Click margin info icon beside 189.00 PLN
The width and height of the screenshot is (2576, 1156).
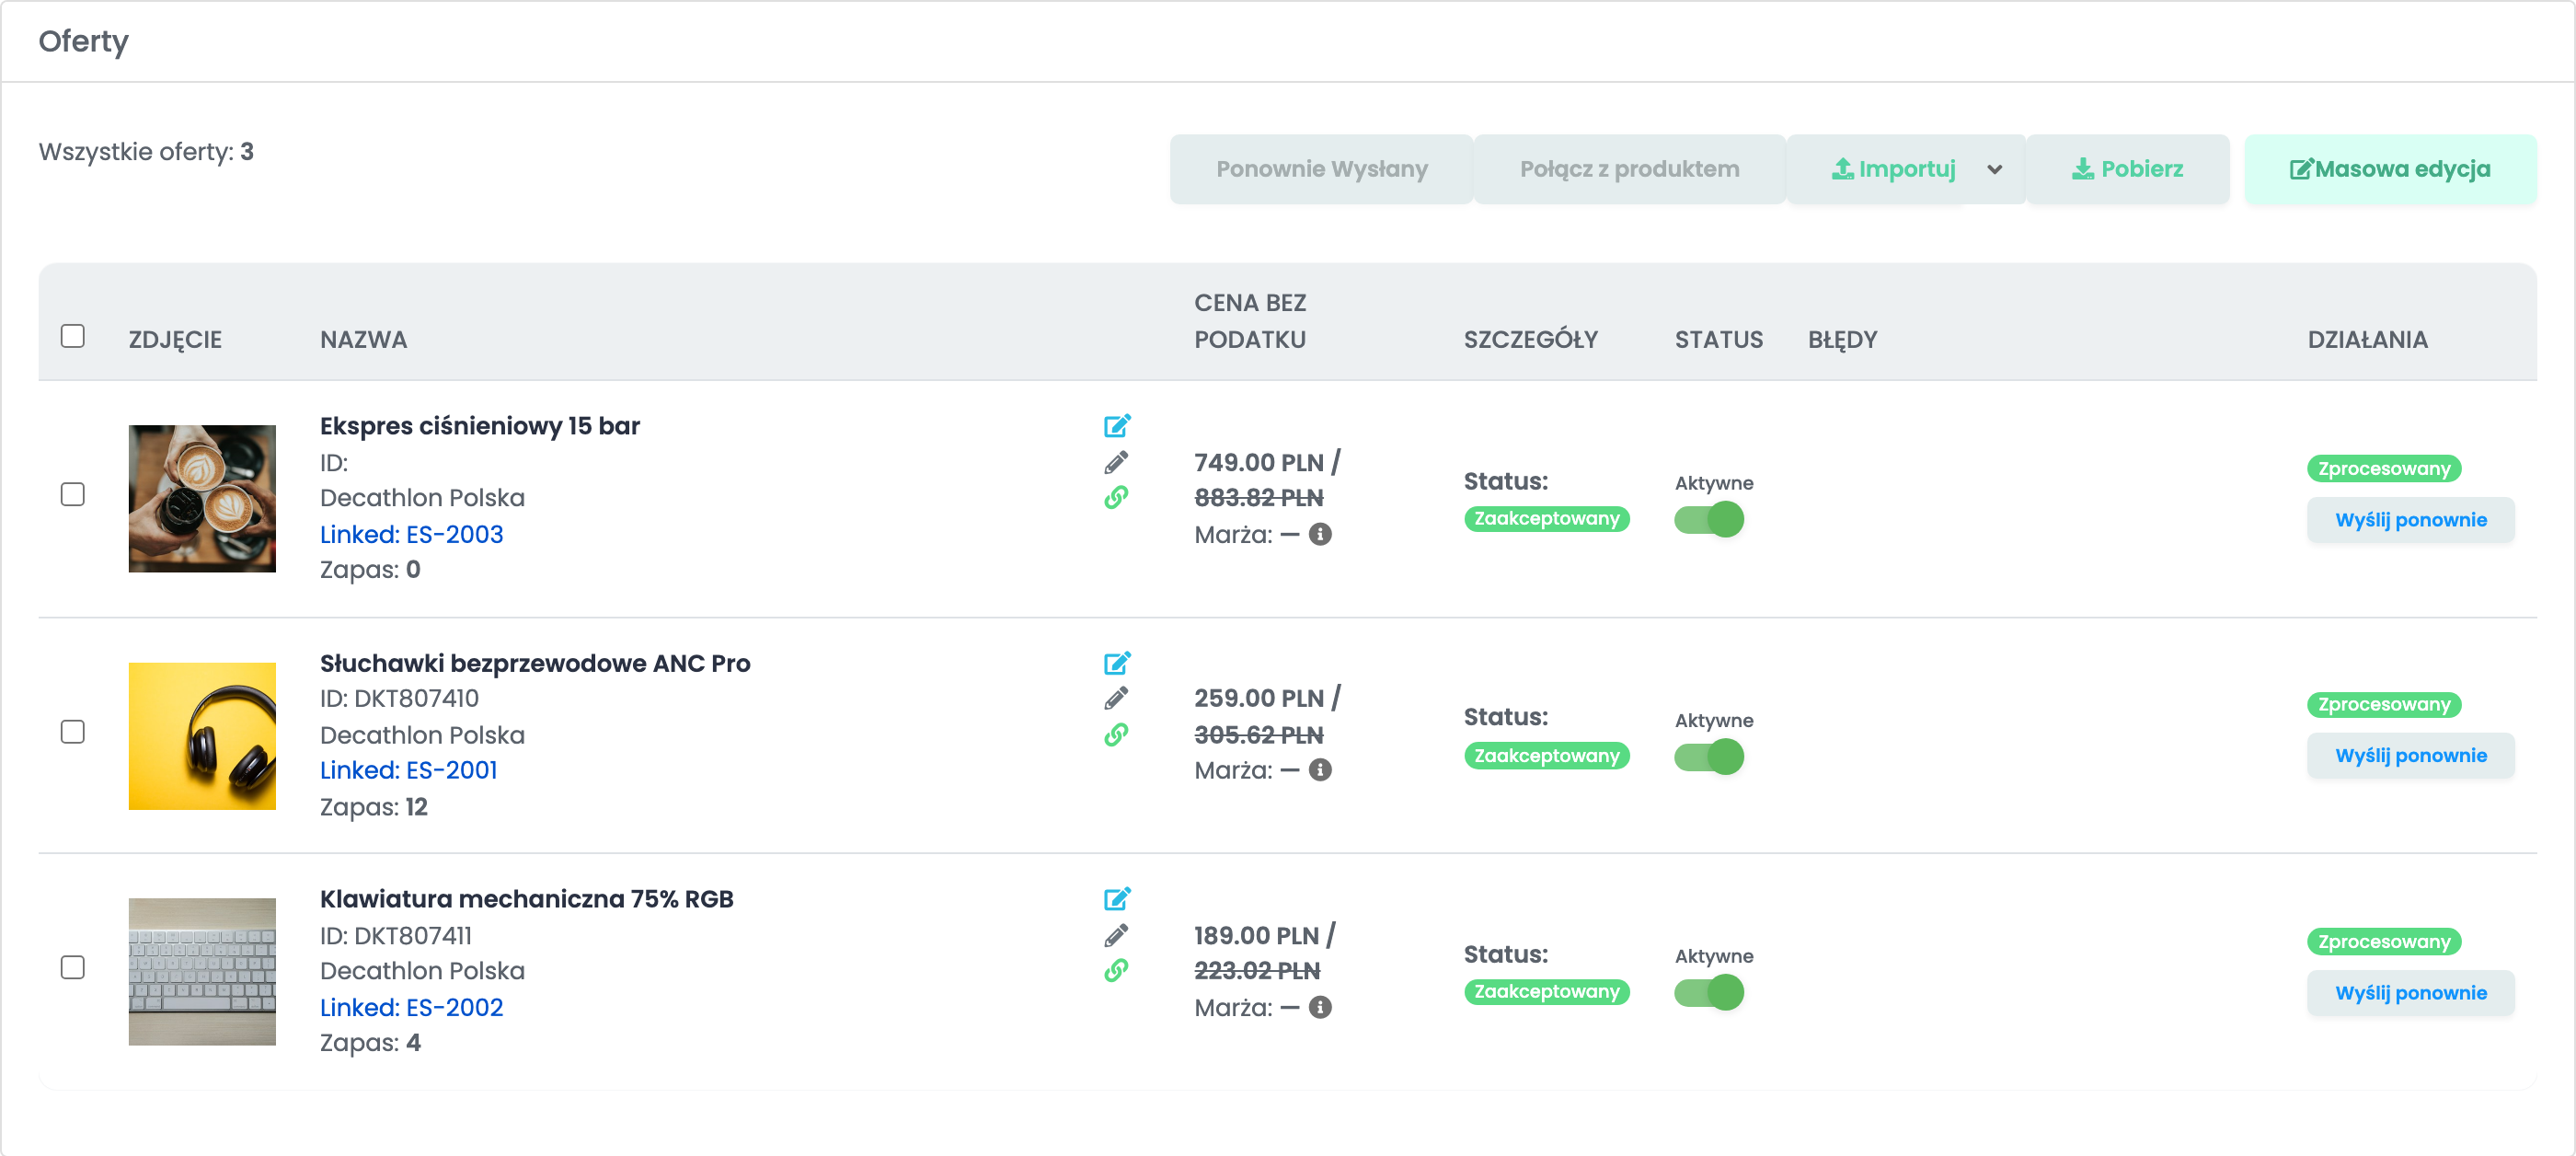tap(1320, 1007)
